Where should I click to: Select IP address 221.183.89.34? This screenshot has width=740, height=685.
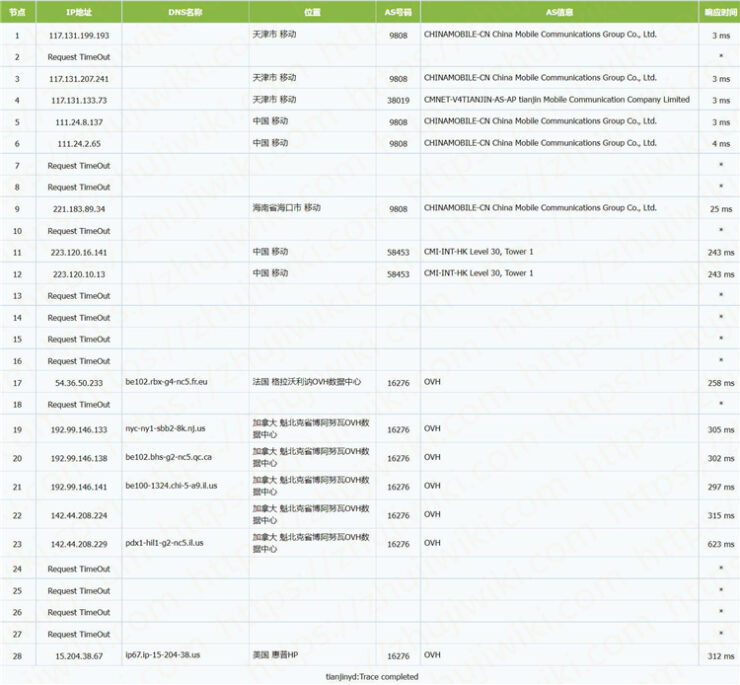coord(79,209)
